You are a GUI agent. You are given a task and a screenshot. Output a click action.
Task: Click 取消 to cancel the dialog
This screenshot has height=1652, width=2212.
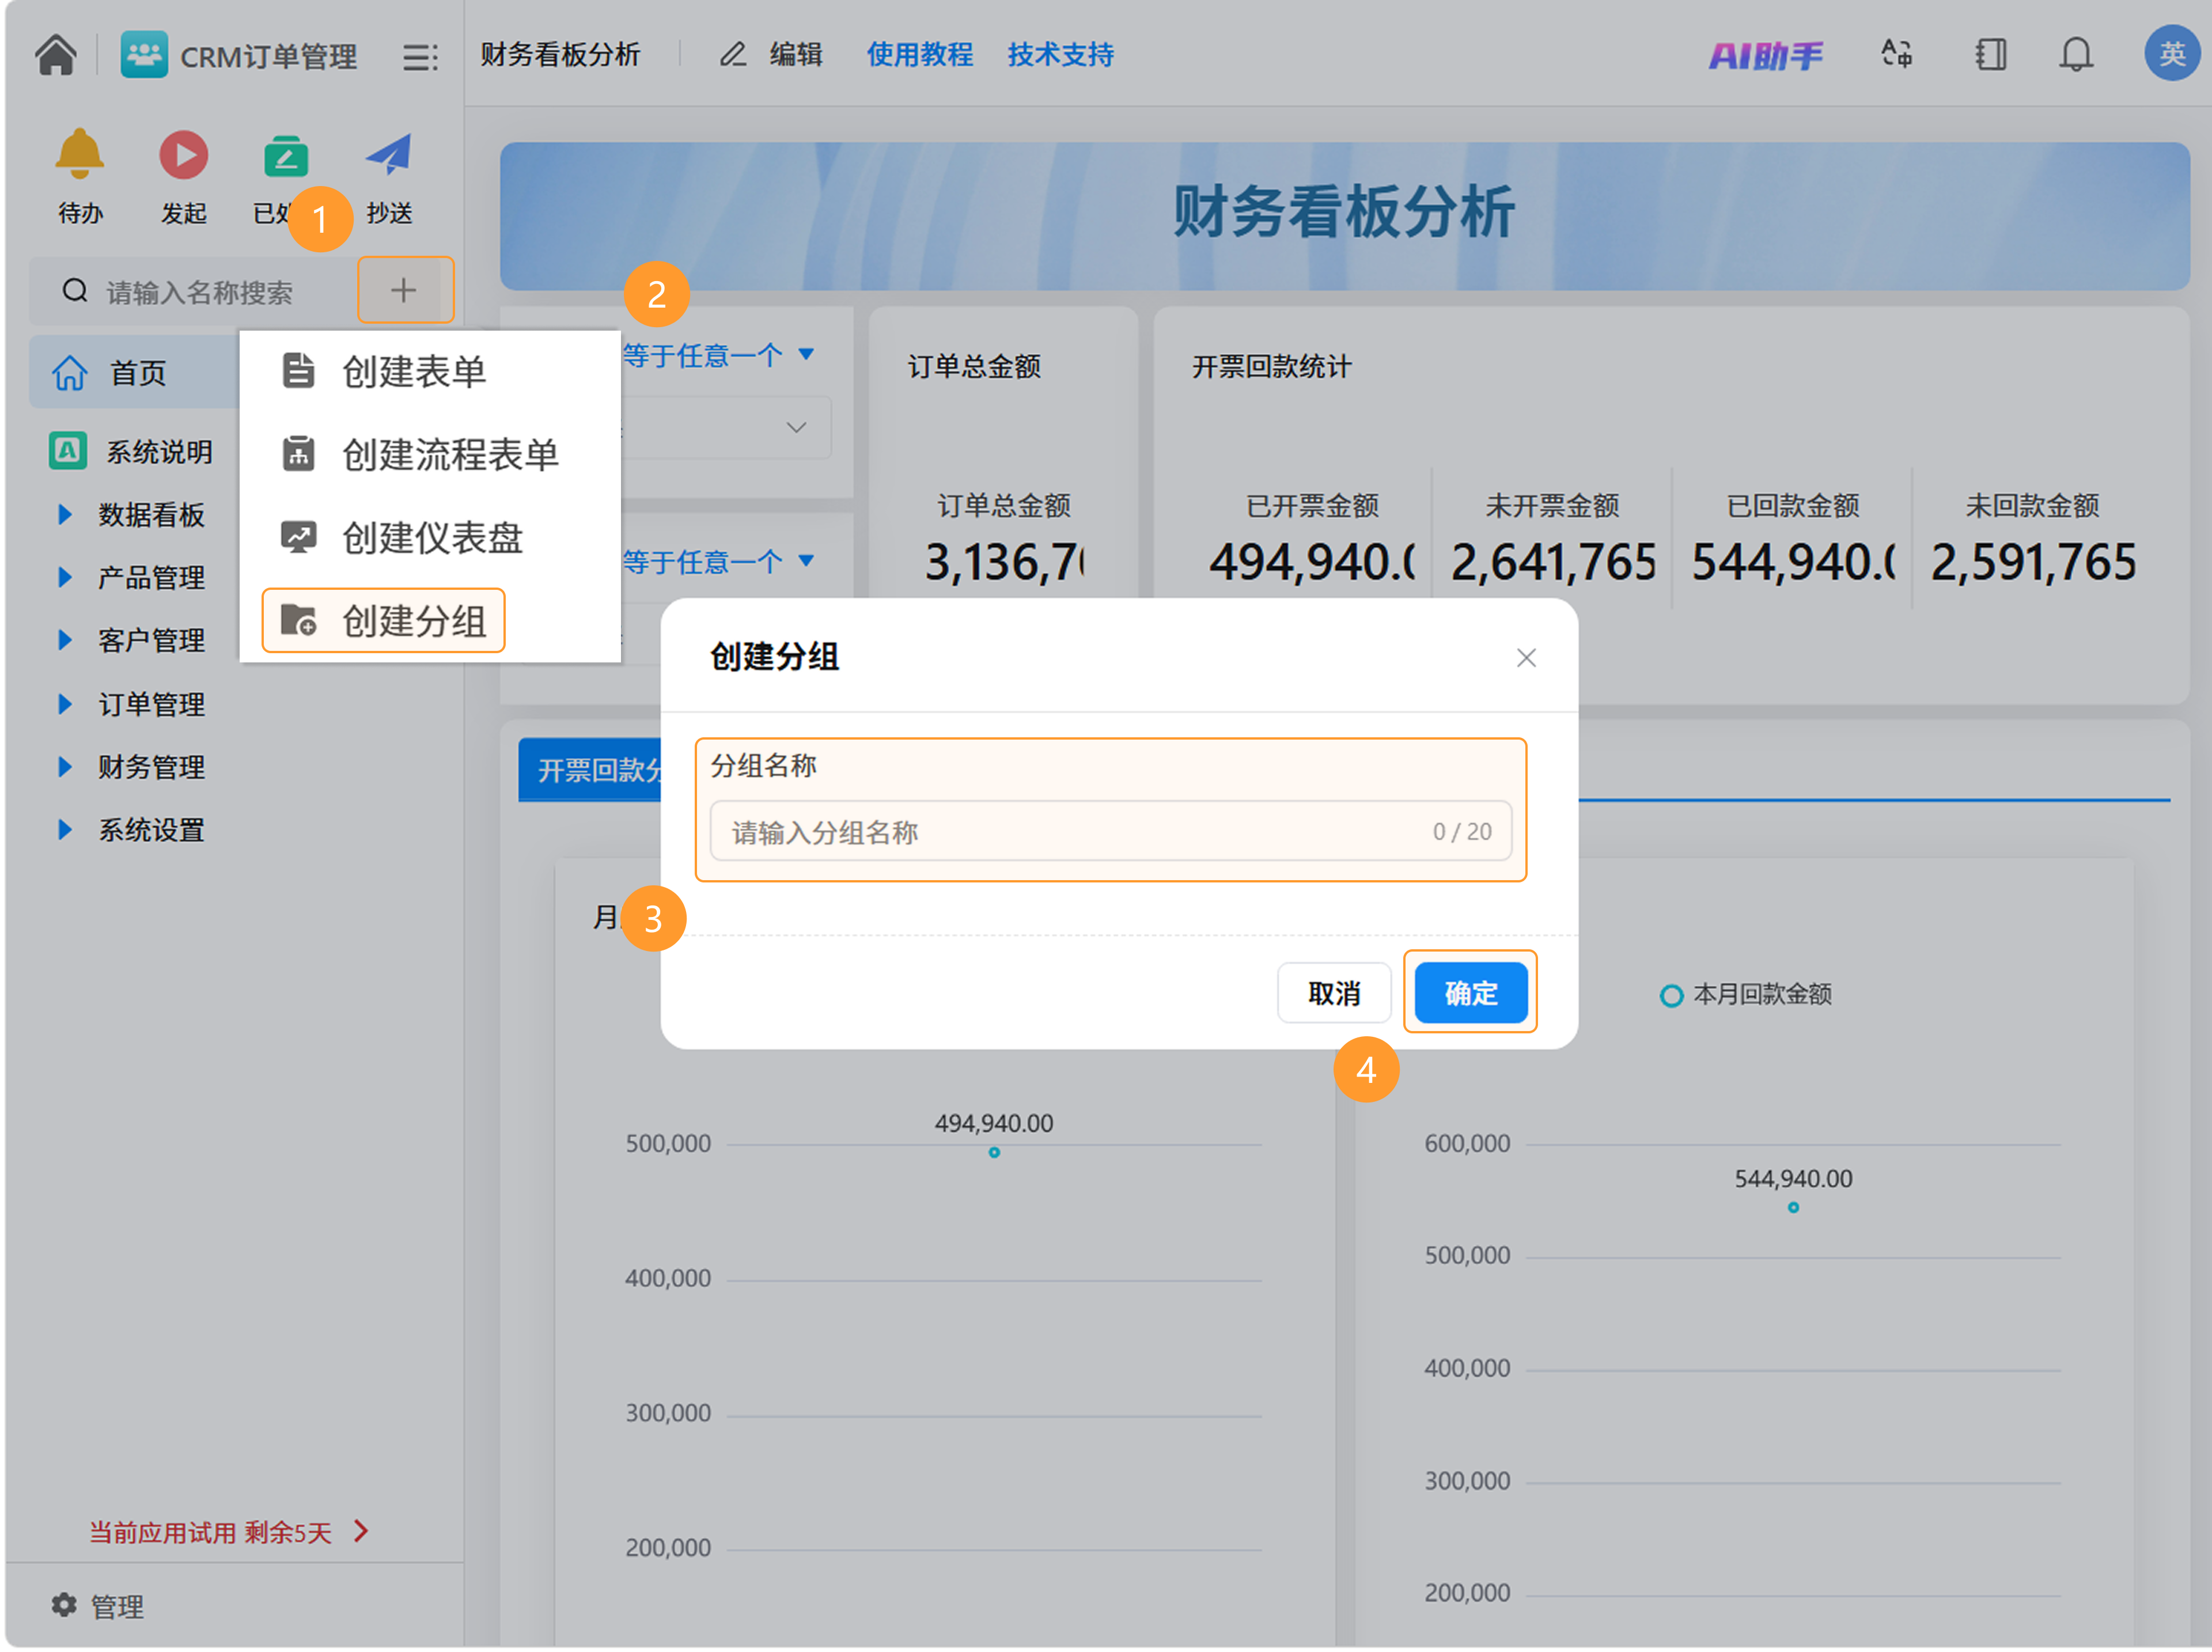pyautogui.click(x=1334, y=993)
